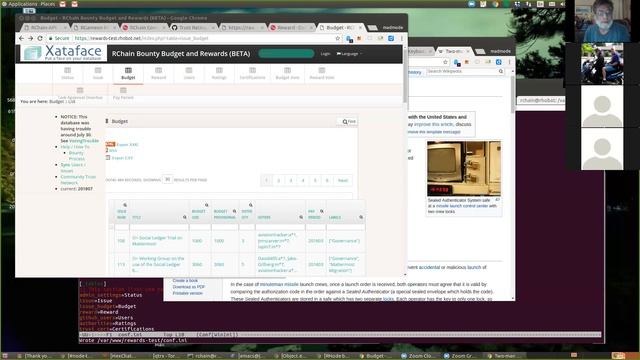640x360 pixels.
Task: Go to results page 3
Action: tap(291, 180)
